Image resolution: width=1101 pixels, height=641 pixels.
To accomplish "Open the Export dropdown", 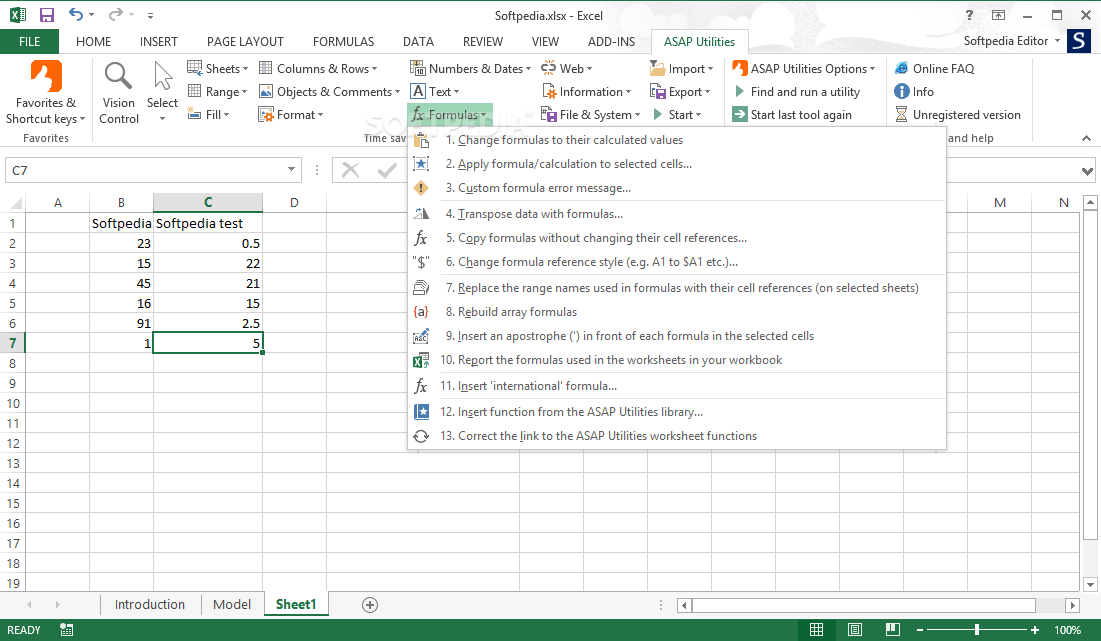I will point(680,91).
